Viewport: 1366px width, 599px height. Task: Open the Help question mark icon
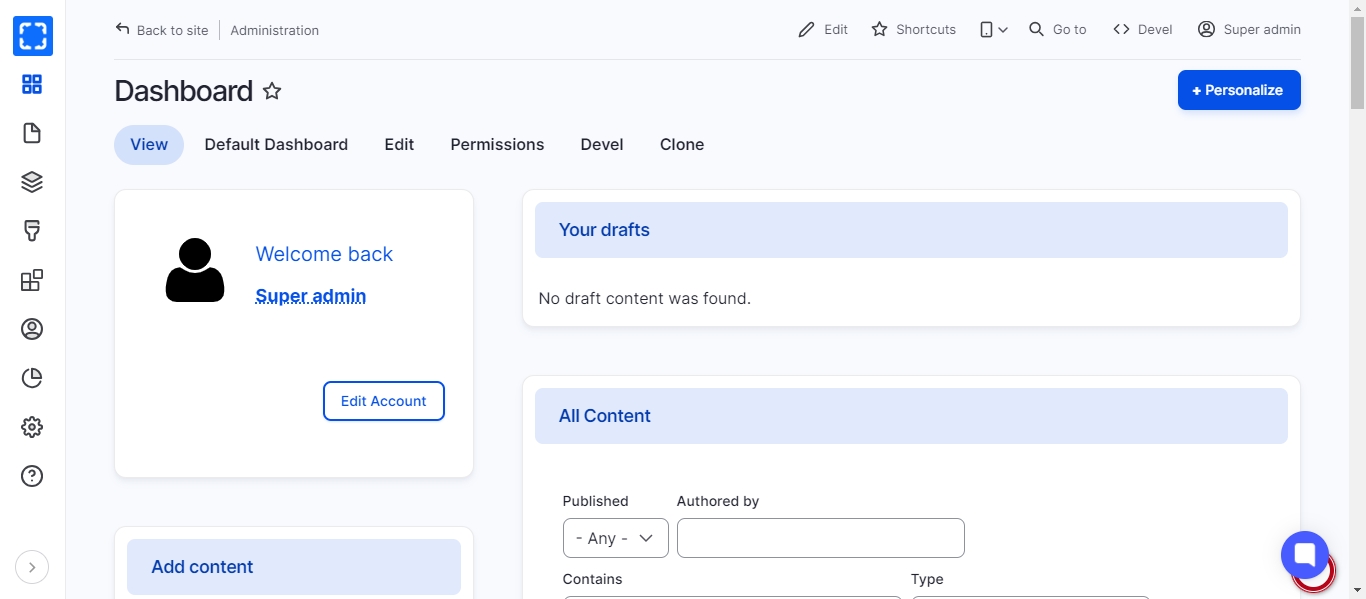[32, 476]
